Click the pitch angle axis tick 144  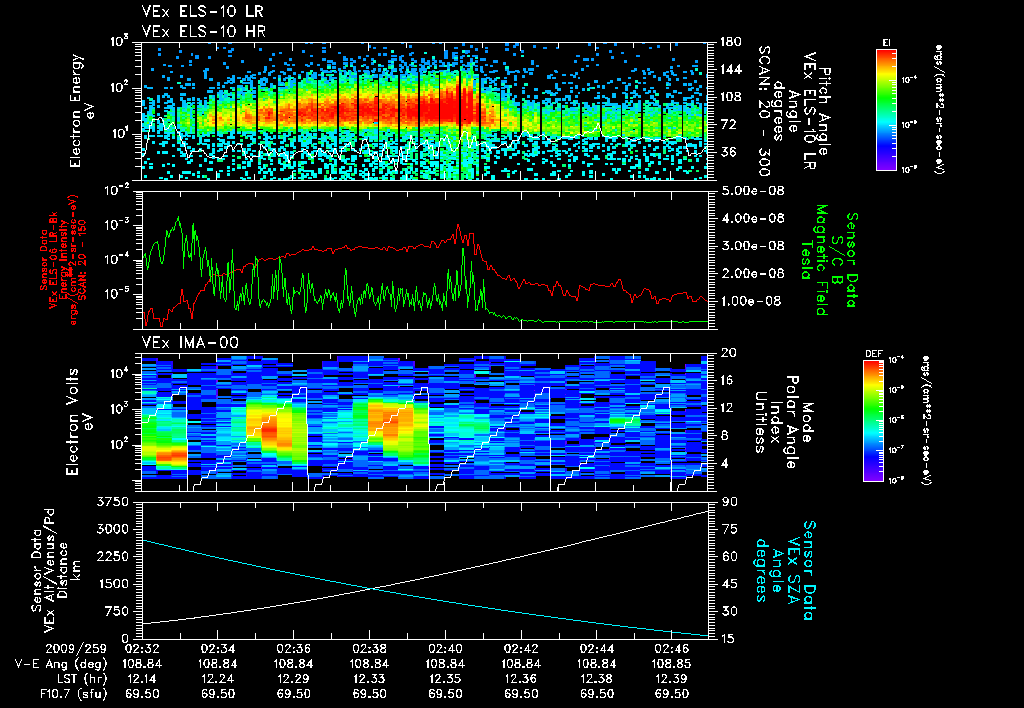coord(730,69)
